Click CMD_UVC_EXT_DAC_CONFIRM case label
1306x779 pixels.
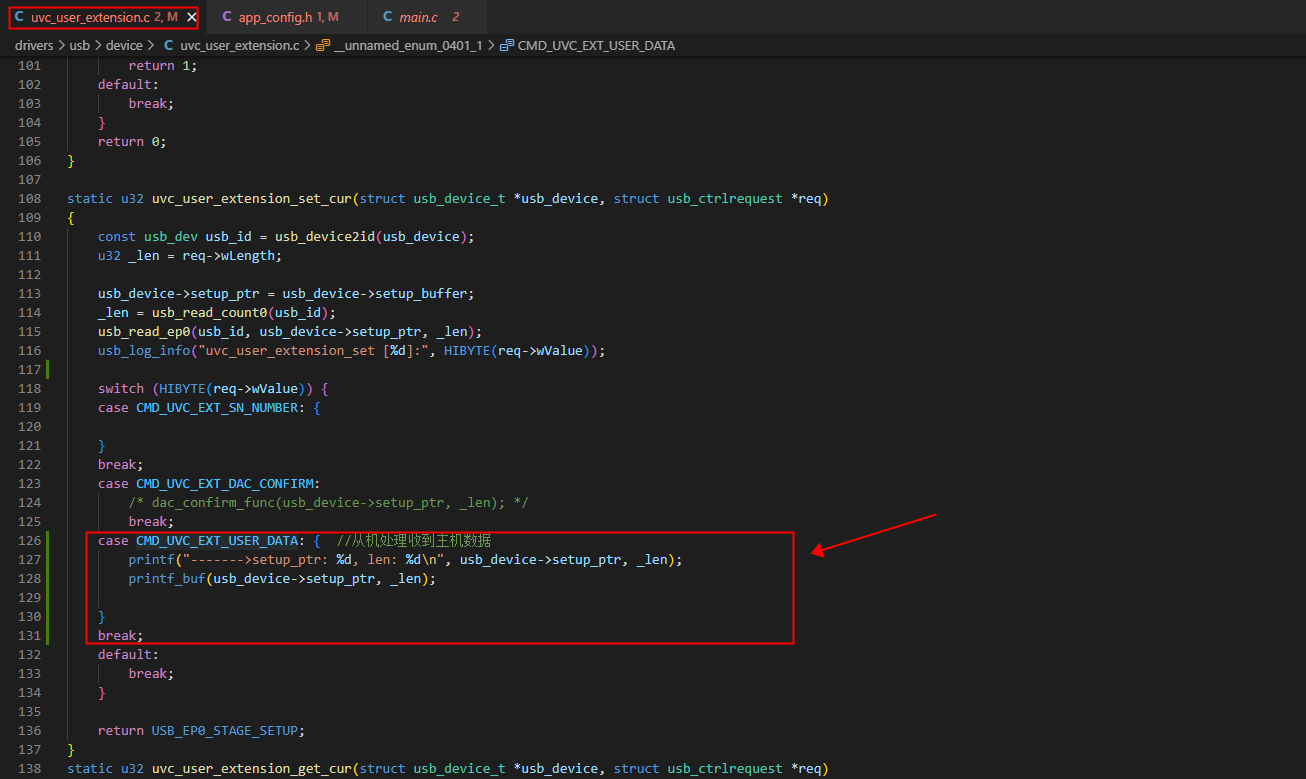(x=225, y=484)
